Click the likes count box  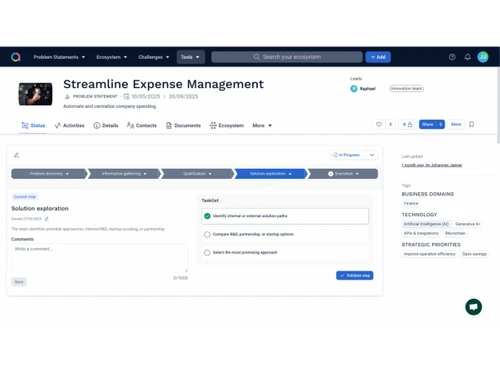pyautogui.click(x=390, y=124)
